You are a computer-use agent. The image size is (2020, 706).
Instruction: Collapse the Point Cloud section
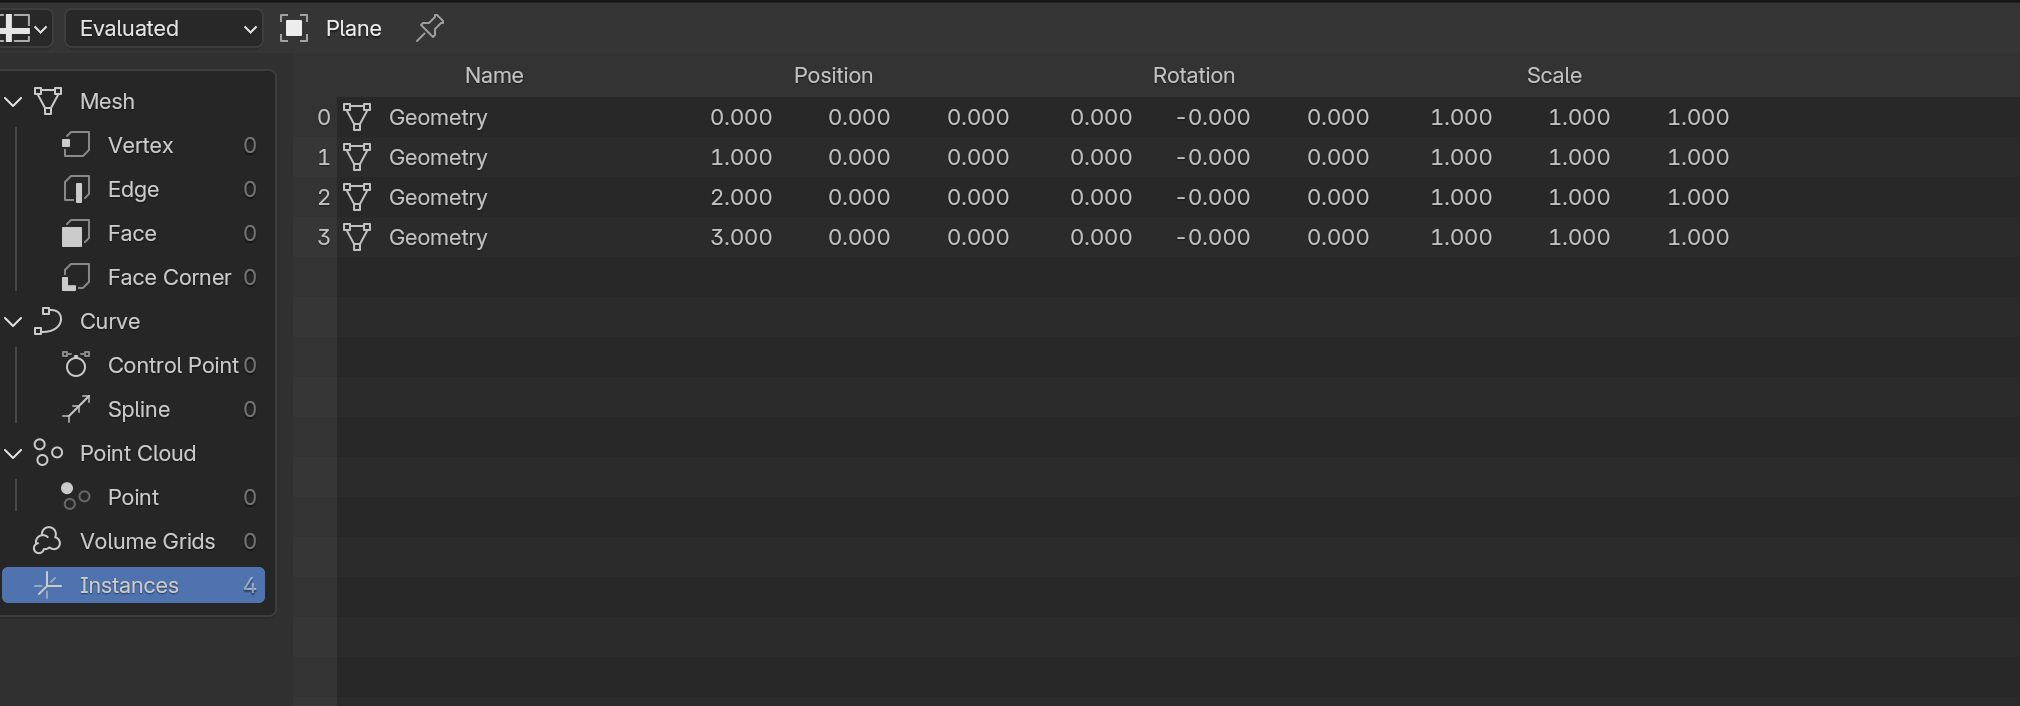[x=14, y=453]
